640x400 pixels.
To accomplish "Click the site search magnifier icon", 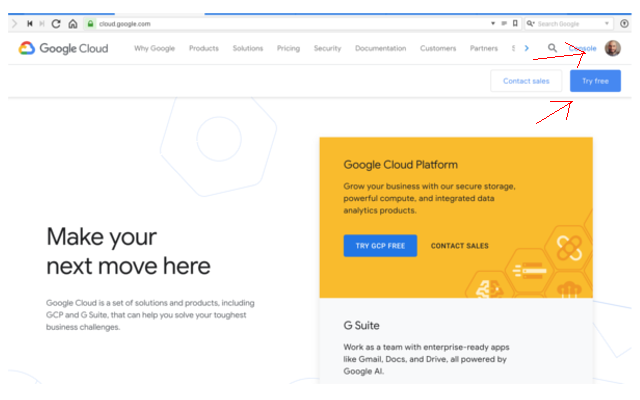I will click(x=552, y=48).
